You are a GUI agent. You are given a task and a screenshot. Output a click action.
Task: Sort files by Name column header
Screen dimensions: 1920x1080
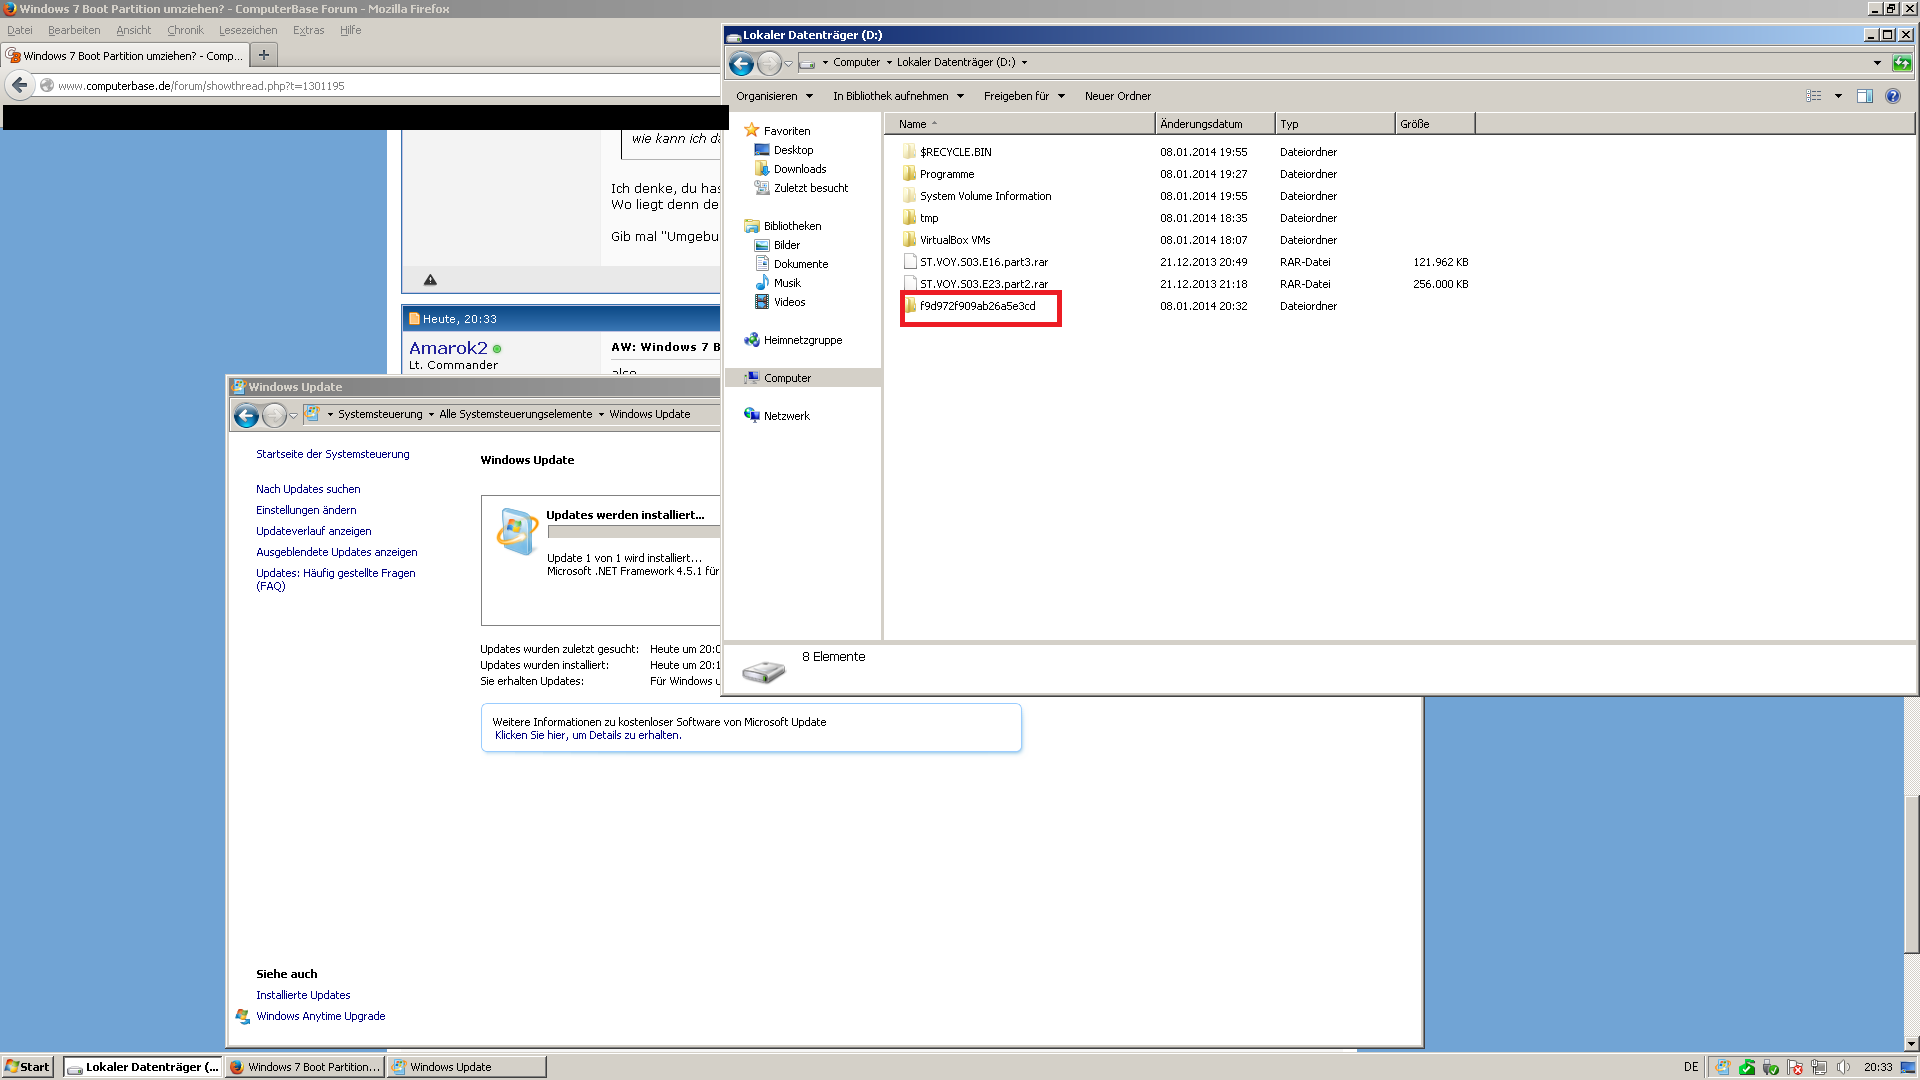pyautogui.click(x=1019, y=124)
